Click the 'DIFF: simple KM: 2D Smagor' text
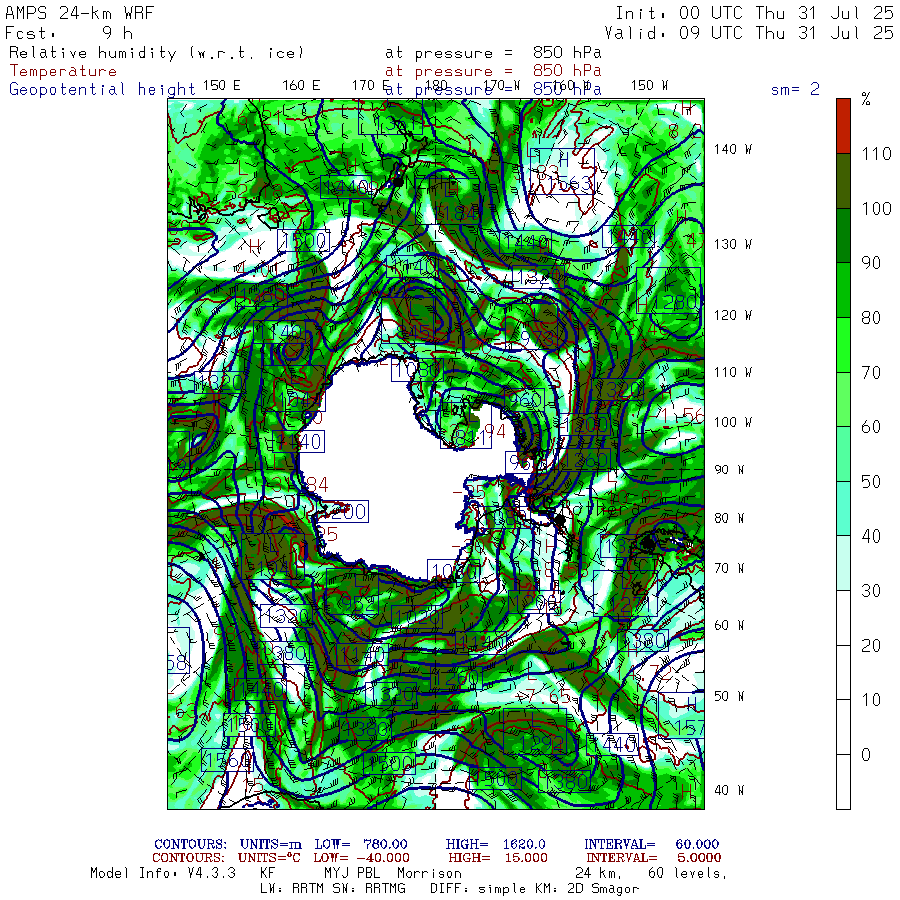The image size is (900, 900). point(535,889)
